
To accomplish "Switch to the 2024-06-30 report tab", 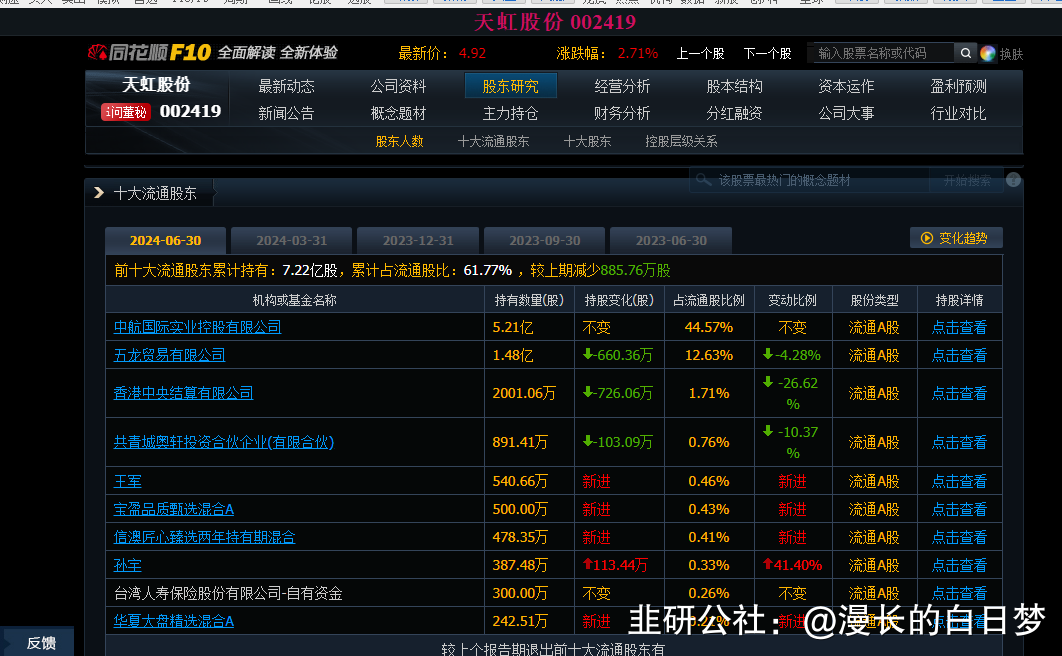I will point(165,241).
